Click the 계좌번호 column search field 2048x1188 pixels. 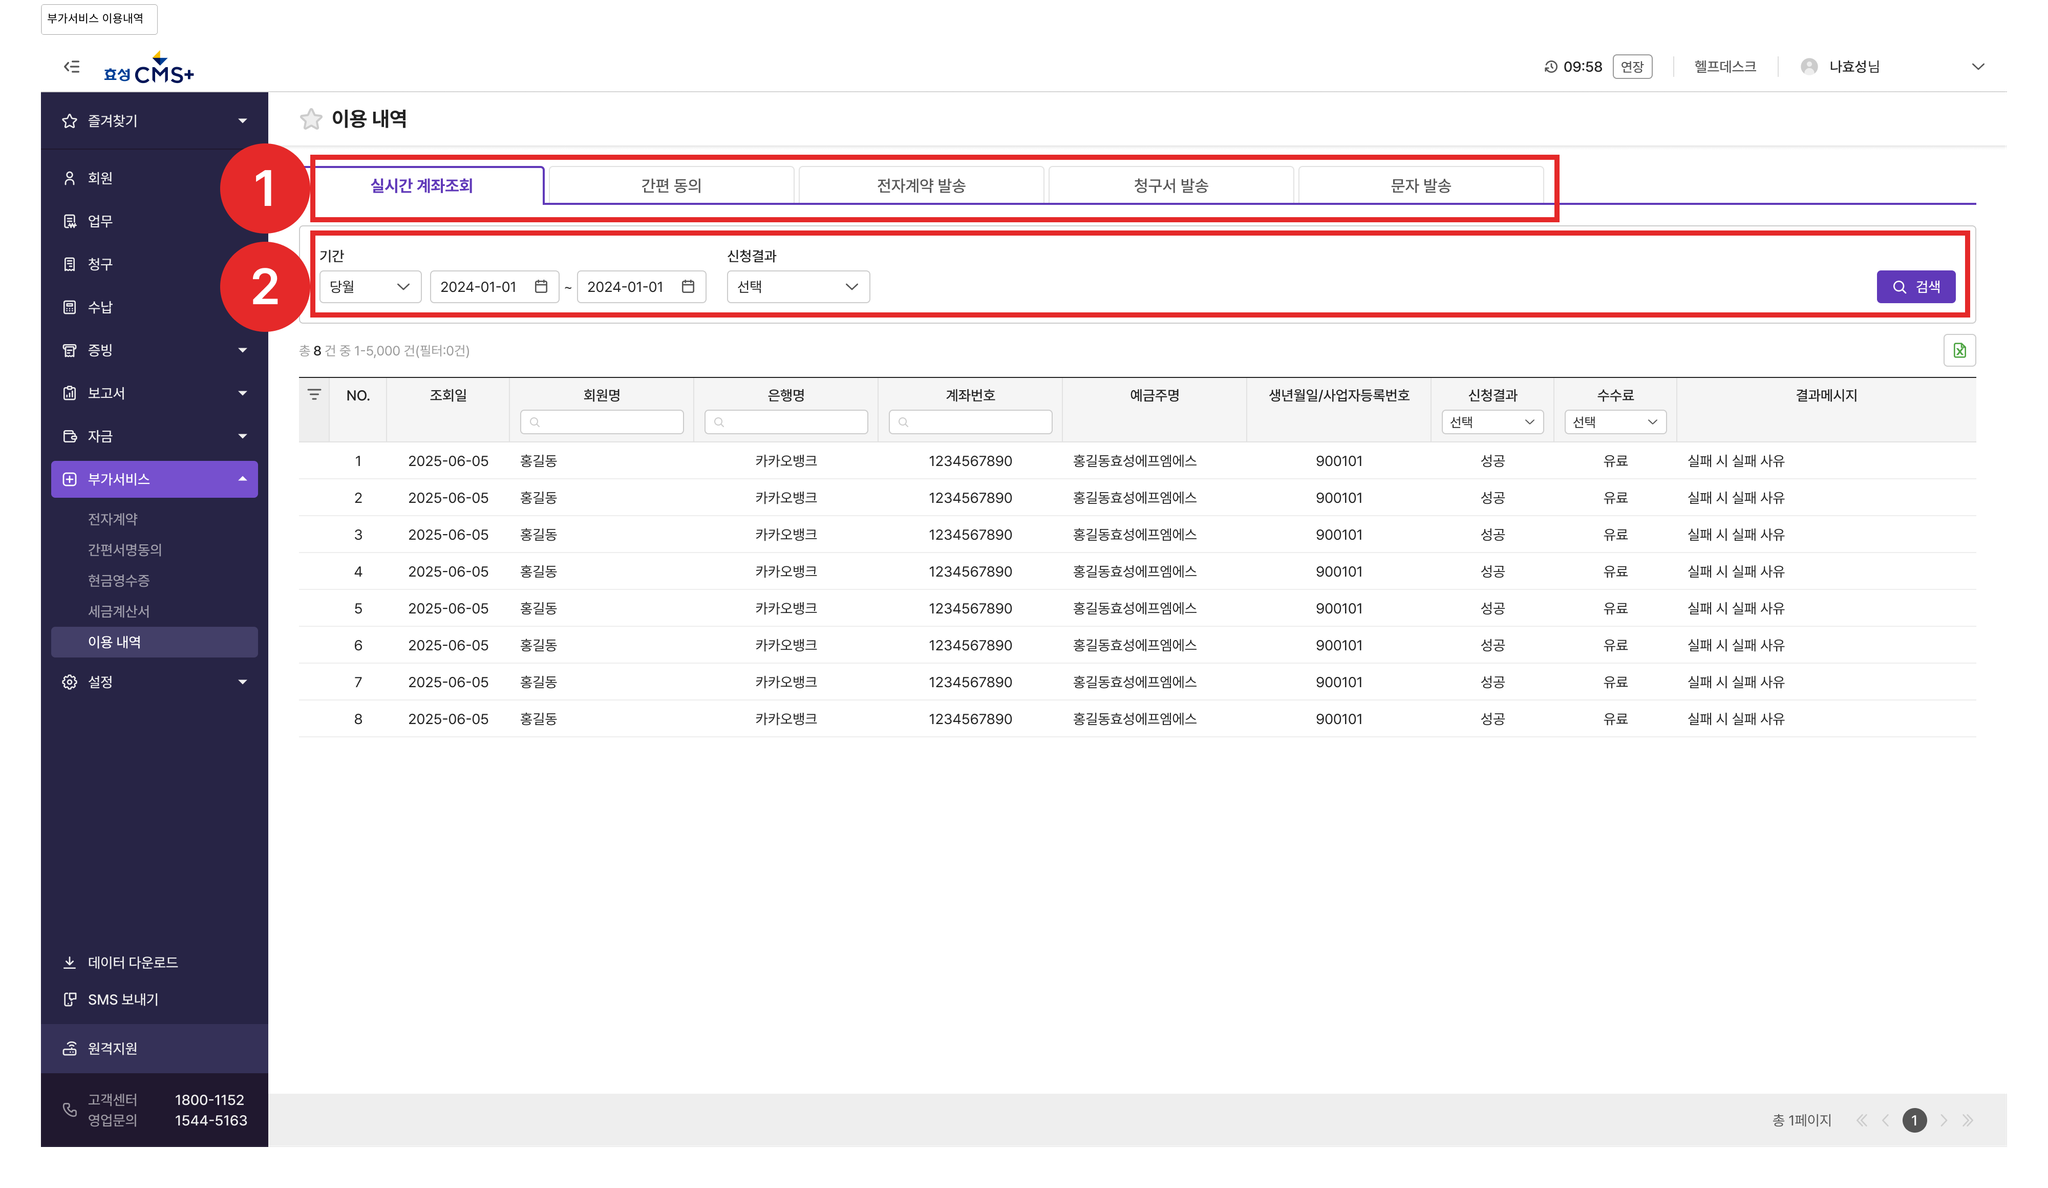click(970, 422)
